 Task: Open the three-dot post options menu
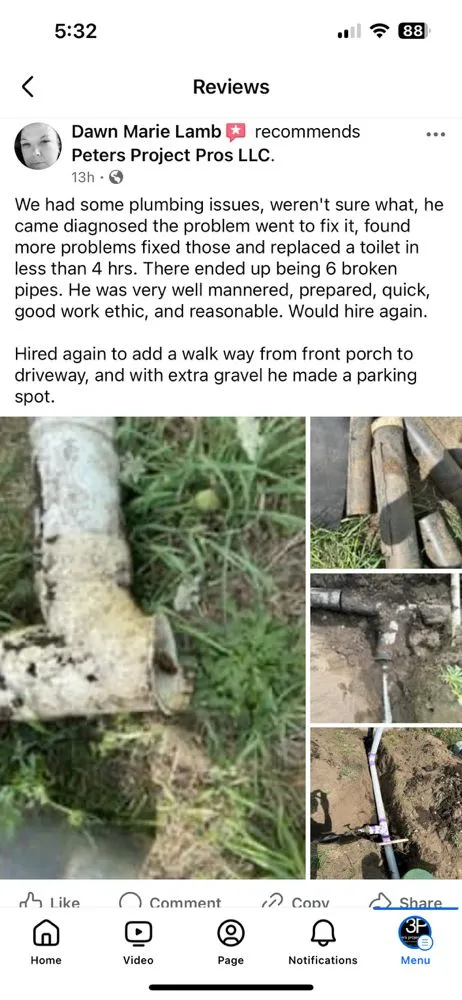[435, 135]
